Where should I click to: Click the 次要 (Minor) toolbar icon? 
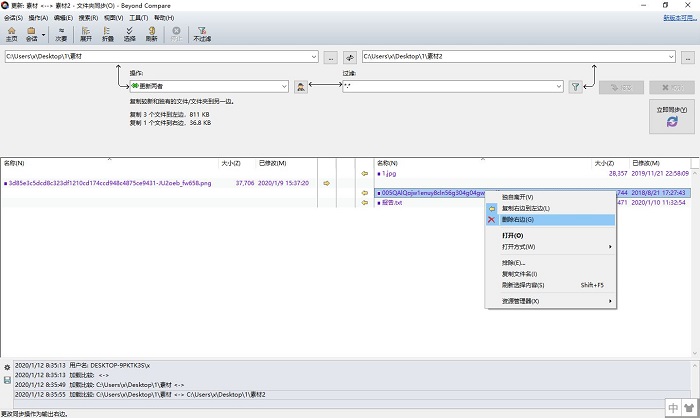coord(61,34)
